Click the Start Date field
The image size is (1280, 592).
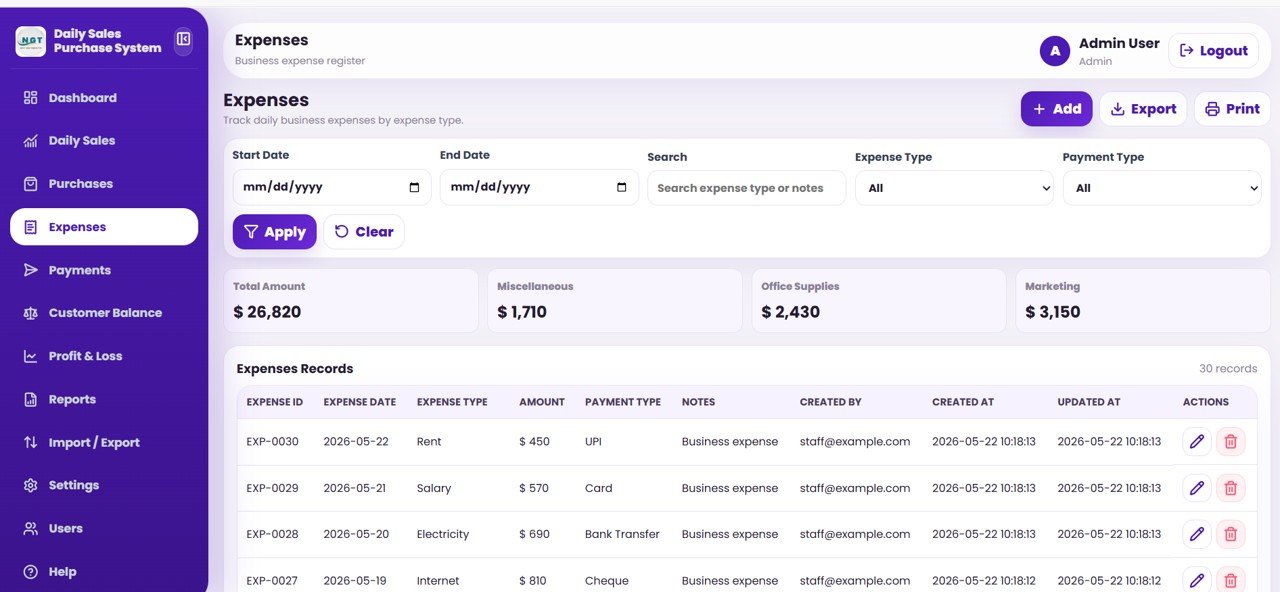pyautogui.click(x=332, y=187)
